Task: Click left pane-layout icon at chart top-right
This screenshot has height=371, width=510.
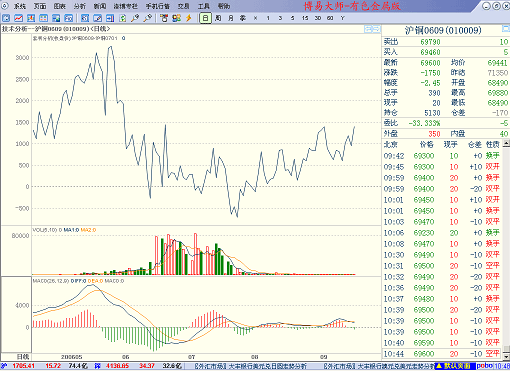Action: (368, 29)
